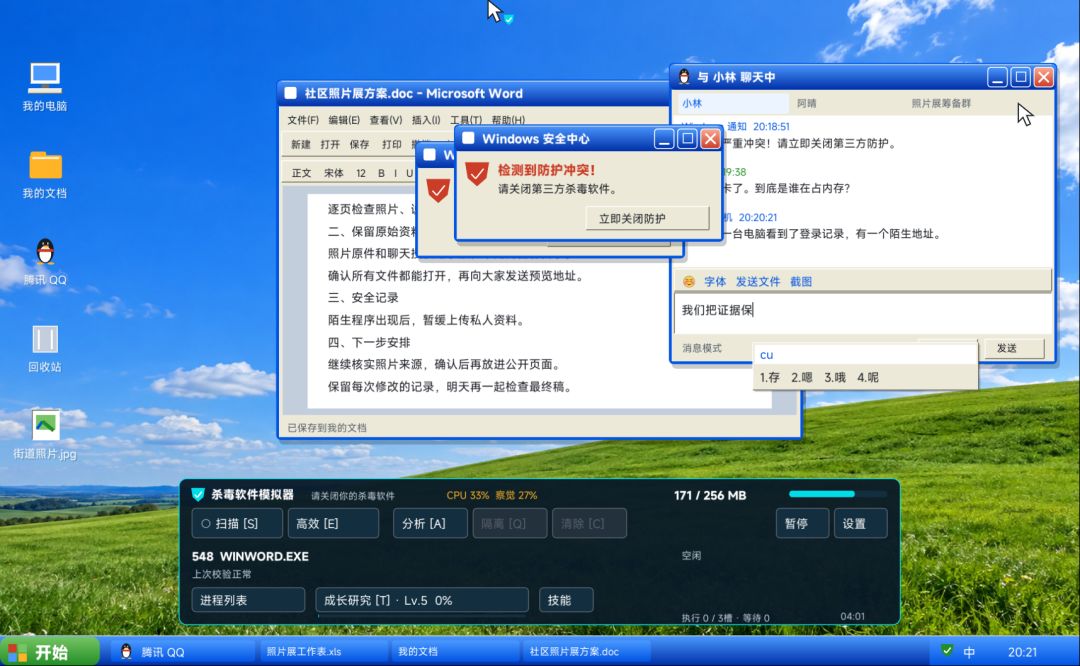Select IME candidate 2.噁
This screenshot has height=666, width=1080.
pos(802,377)
